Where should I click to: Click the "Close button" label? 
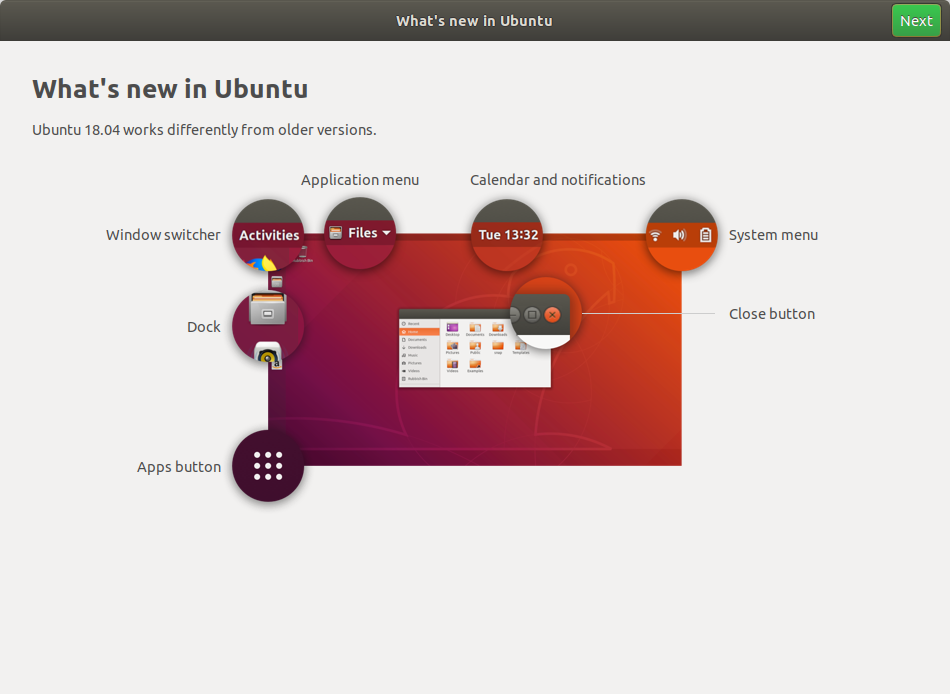coord(772,314)
